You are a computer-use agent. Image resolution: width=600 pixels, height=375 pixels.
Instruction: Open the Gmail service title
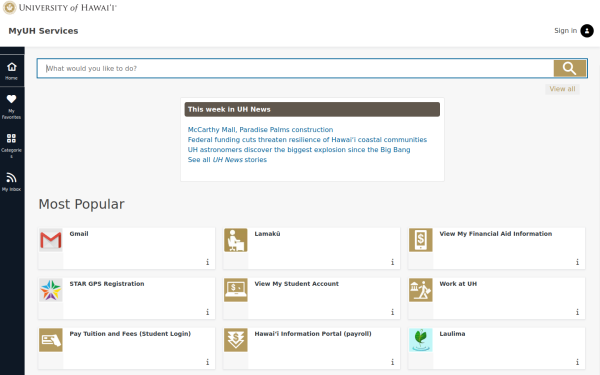click(79, 234)
